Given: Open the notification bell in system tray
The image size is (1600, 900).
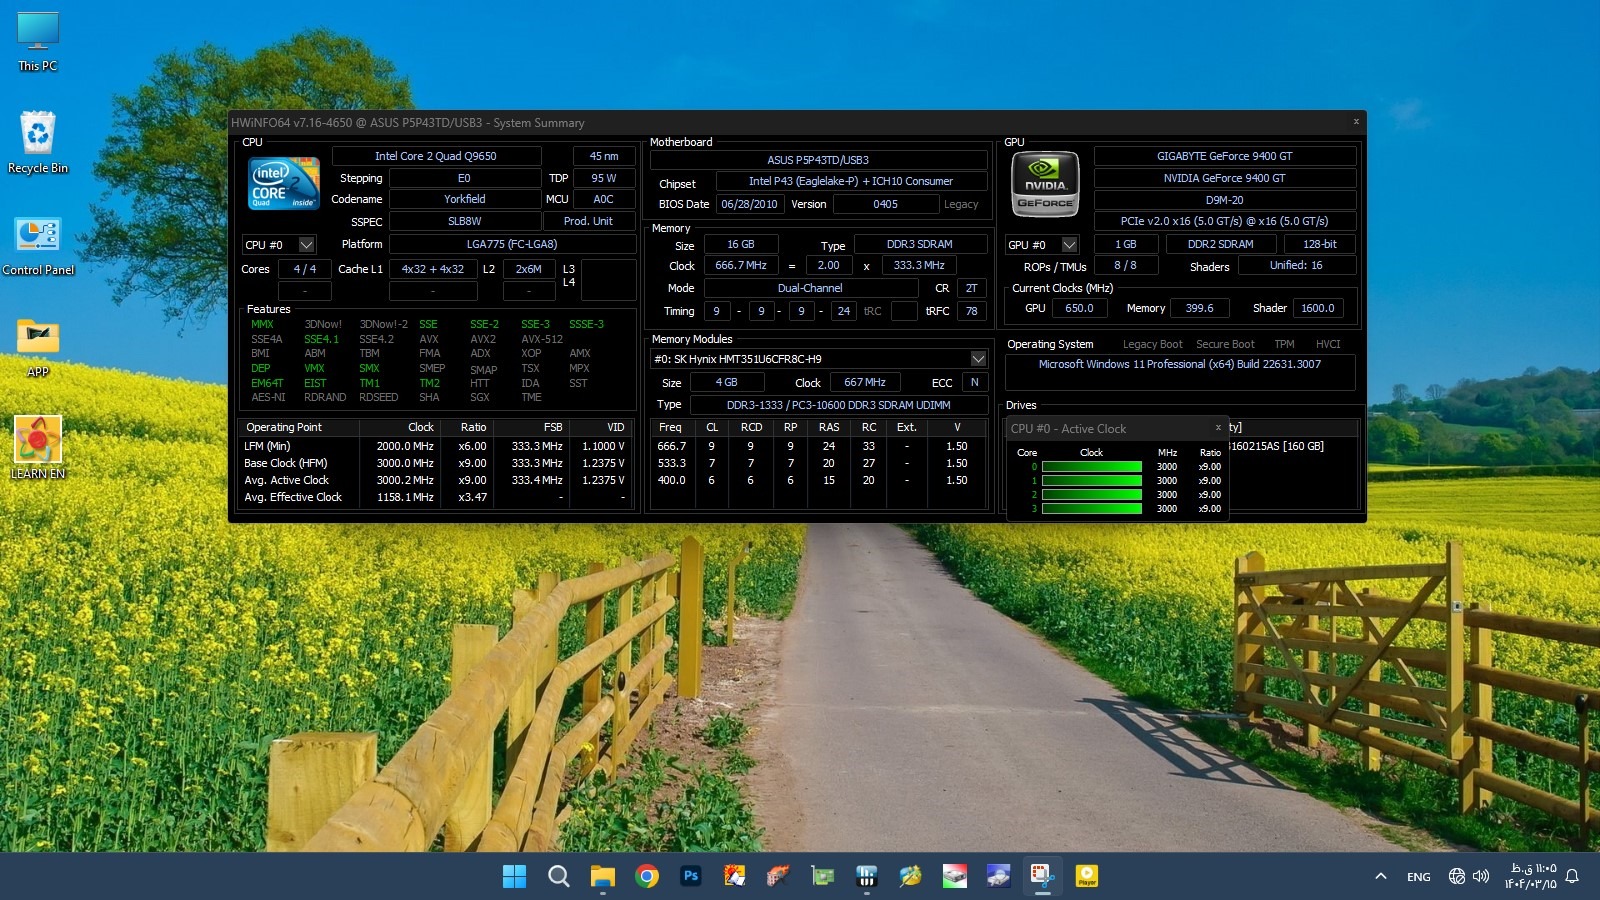Looking at the screenshot, I should (1572, 877).
